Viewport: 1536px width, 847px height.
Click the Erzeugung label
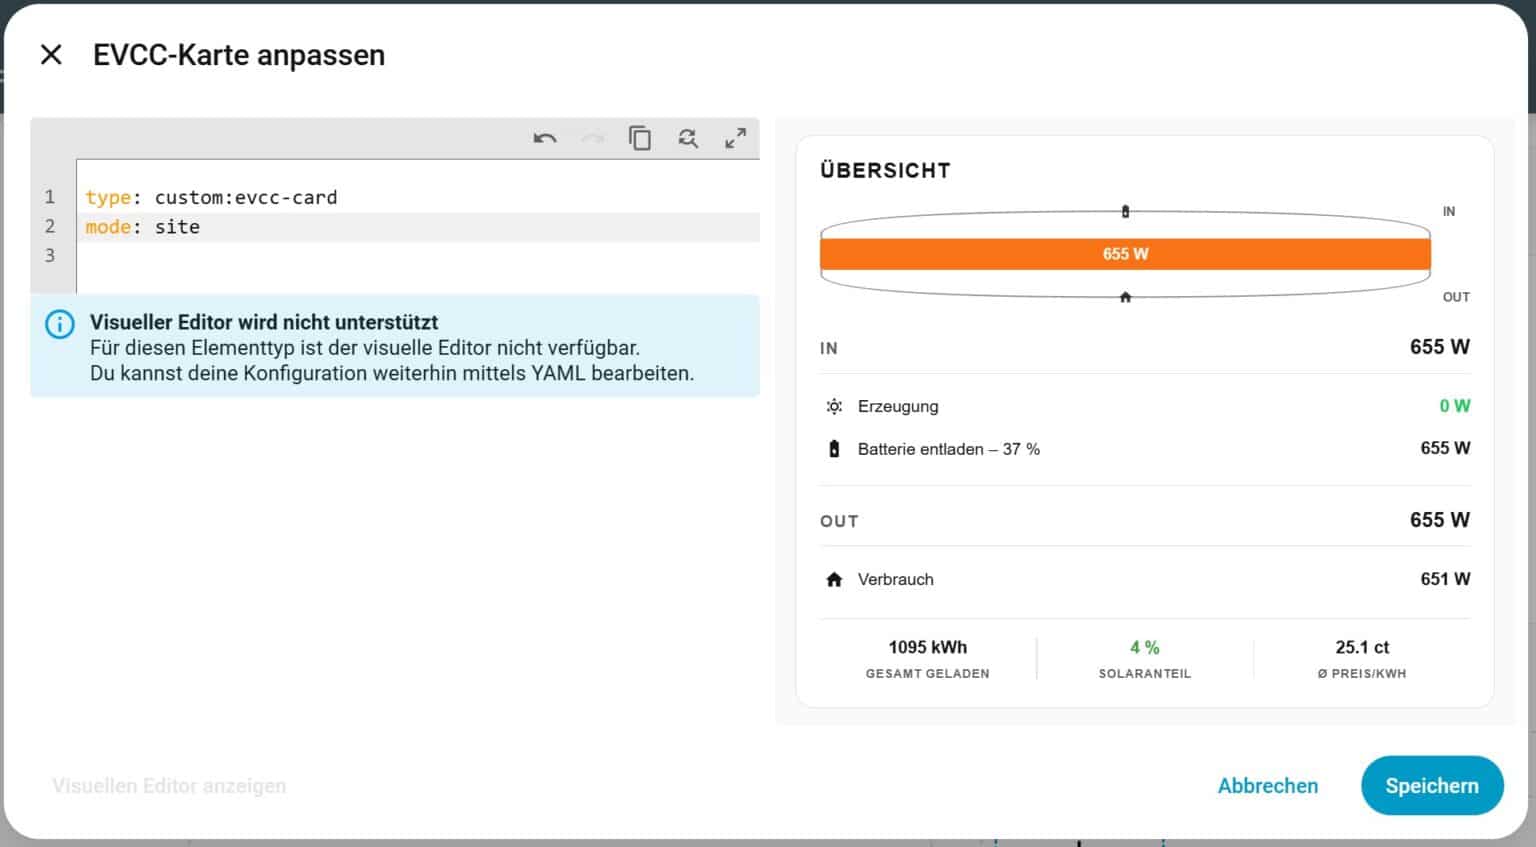coord(898,406)
